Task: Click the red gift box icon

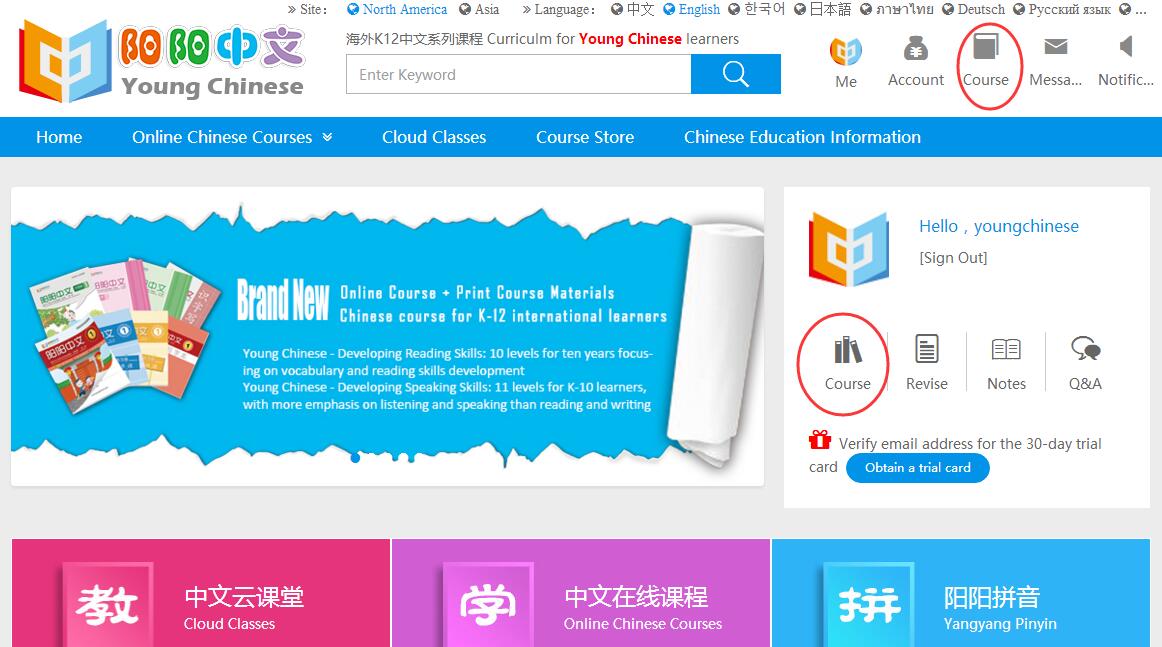Action: click(x=820, y=439)
